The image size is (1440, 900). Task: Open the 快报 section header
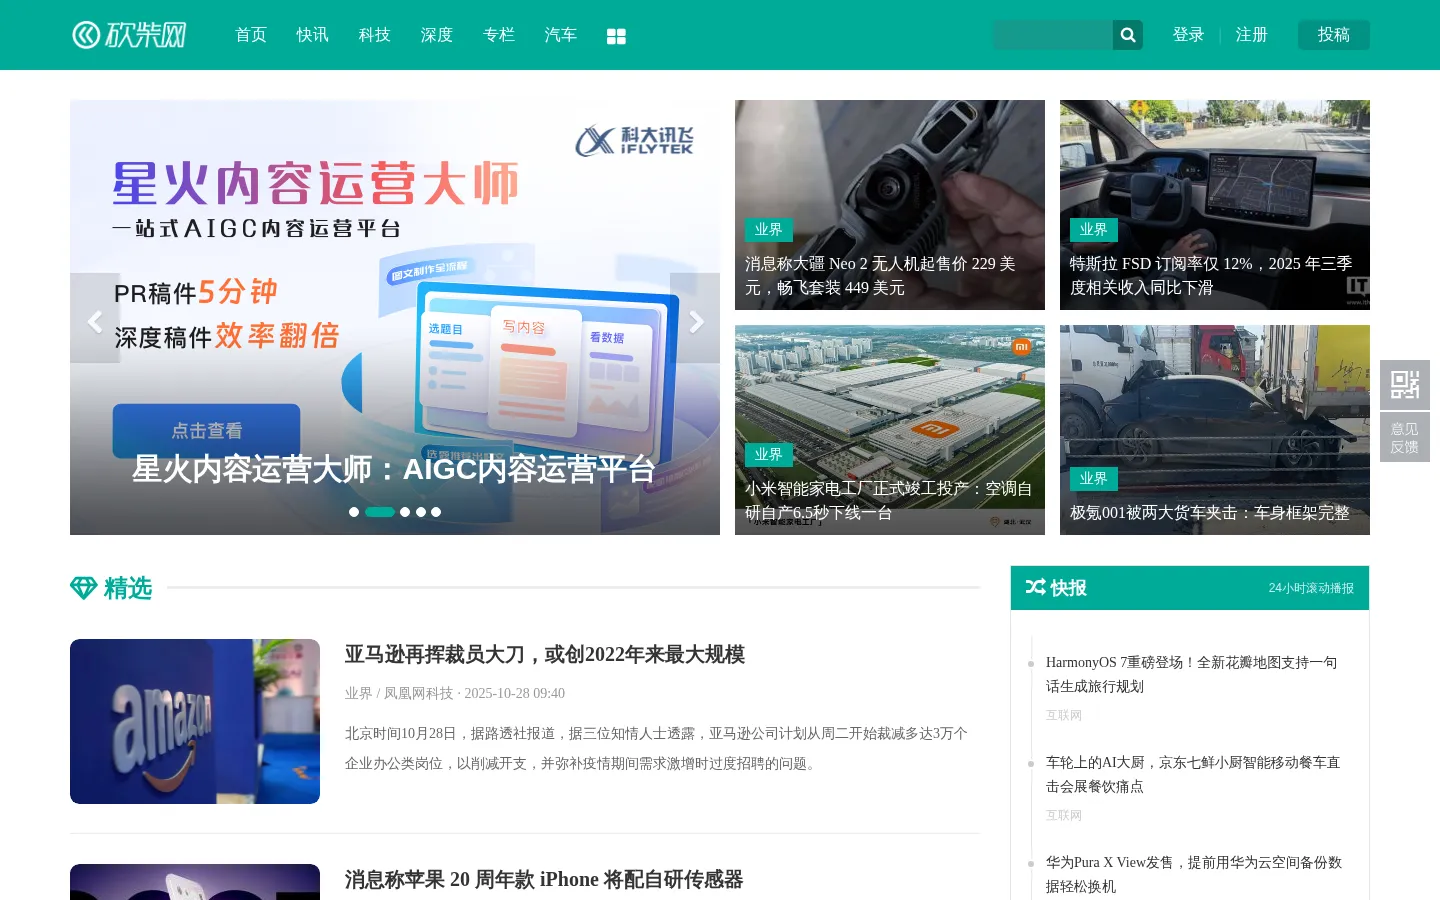(1190, 588)
